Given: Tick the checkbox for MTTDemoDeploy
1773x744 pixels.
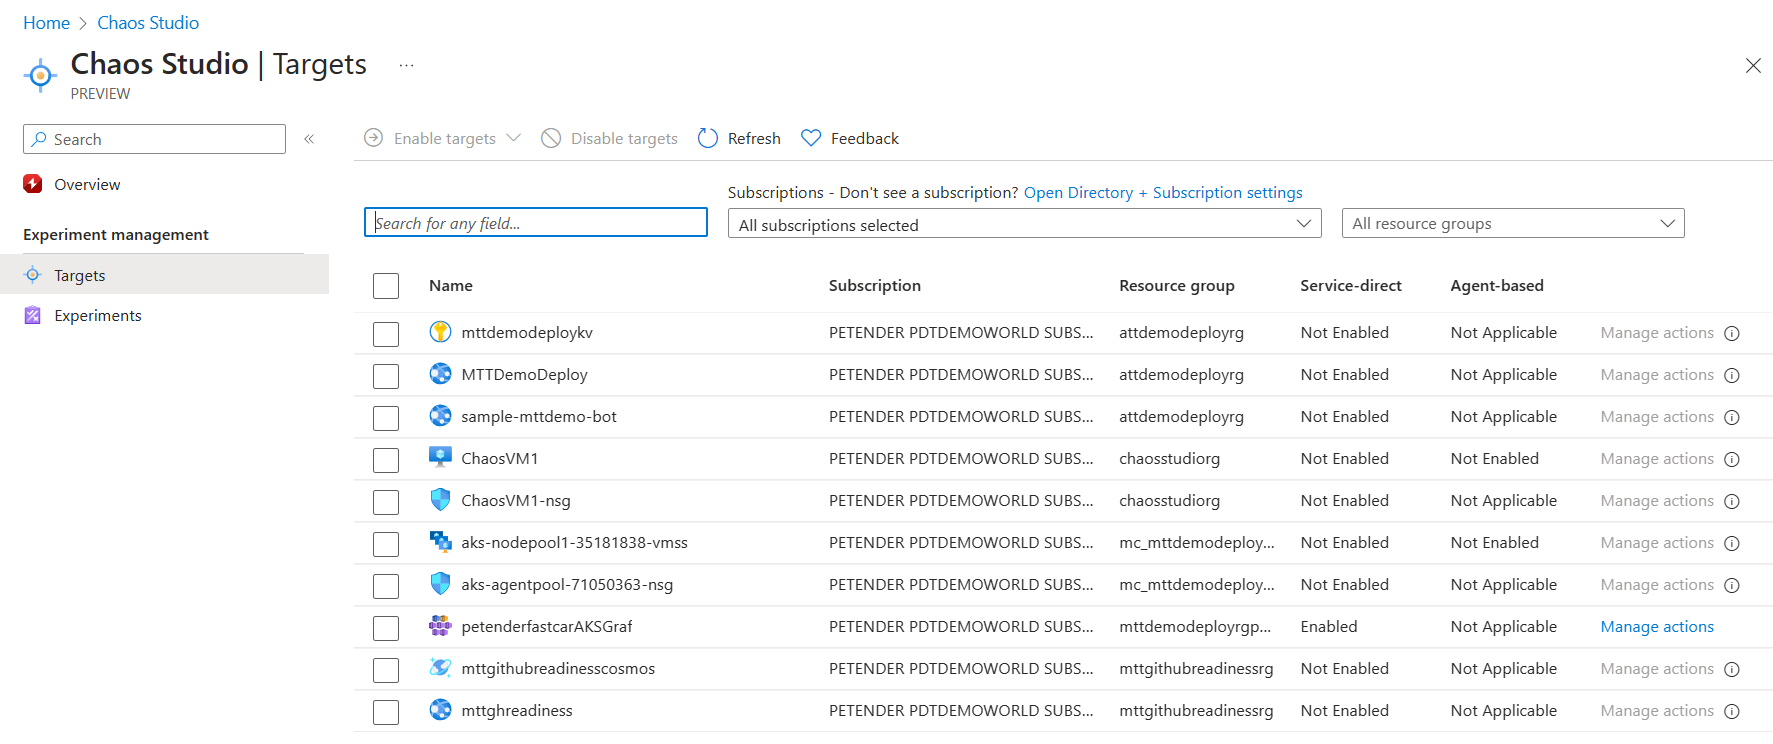Looking at the screenshot, I should pos(386,376).
